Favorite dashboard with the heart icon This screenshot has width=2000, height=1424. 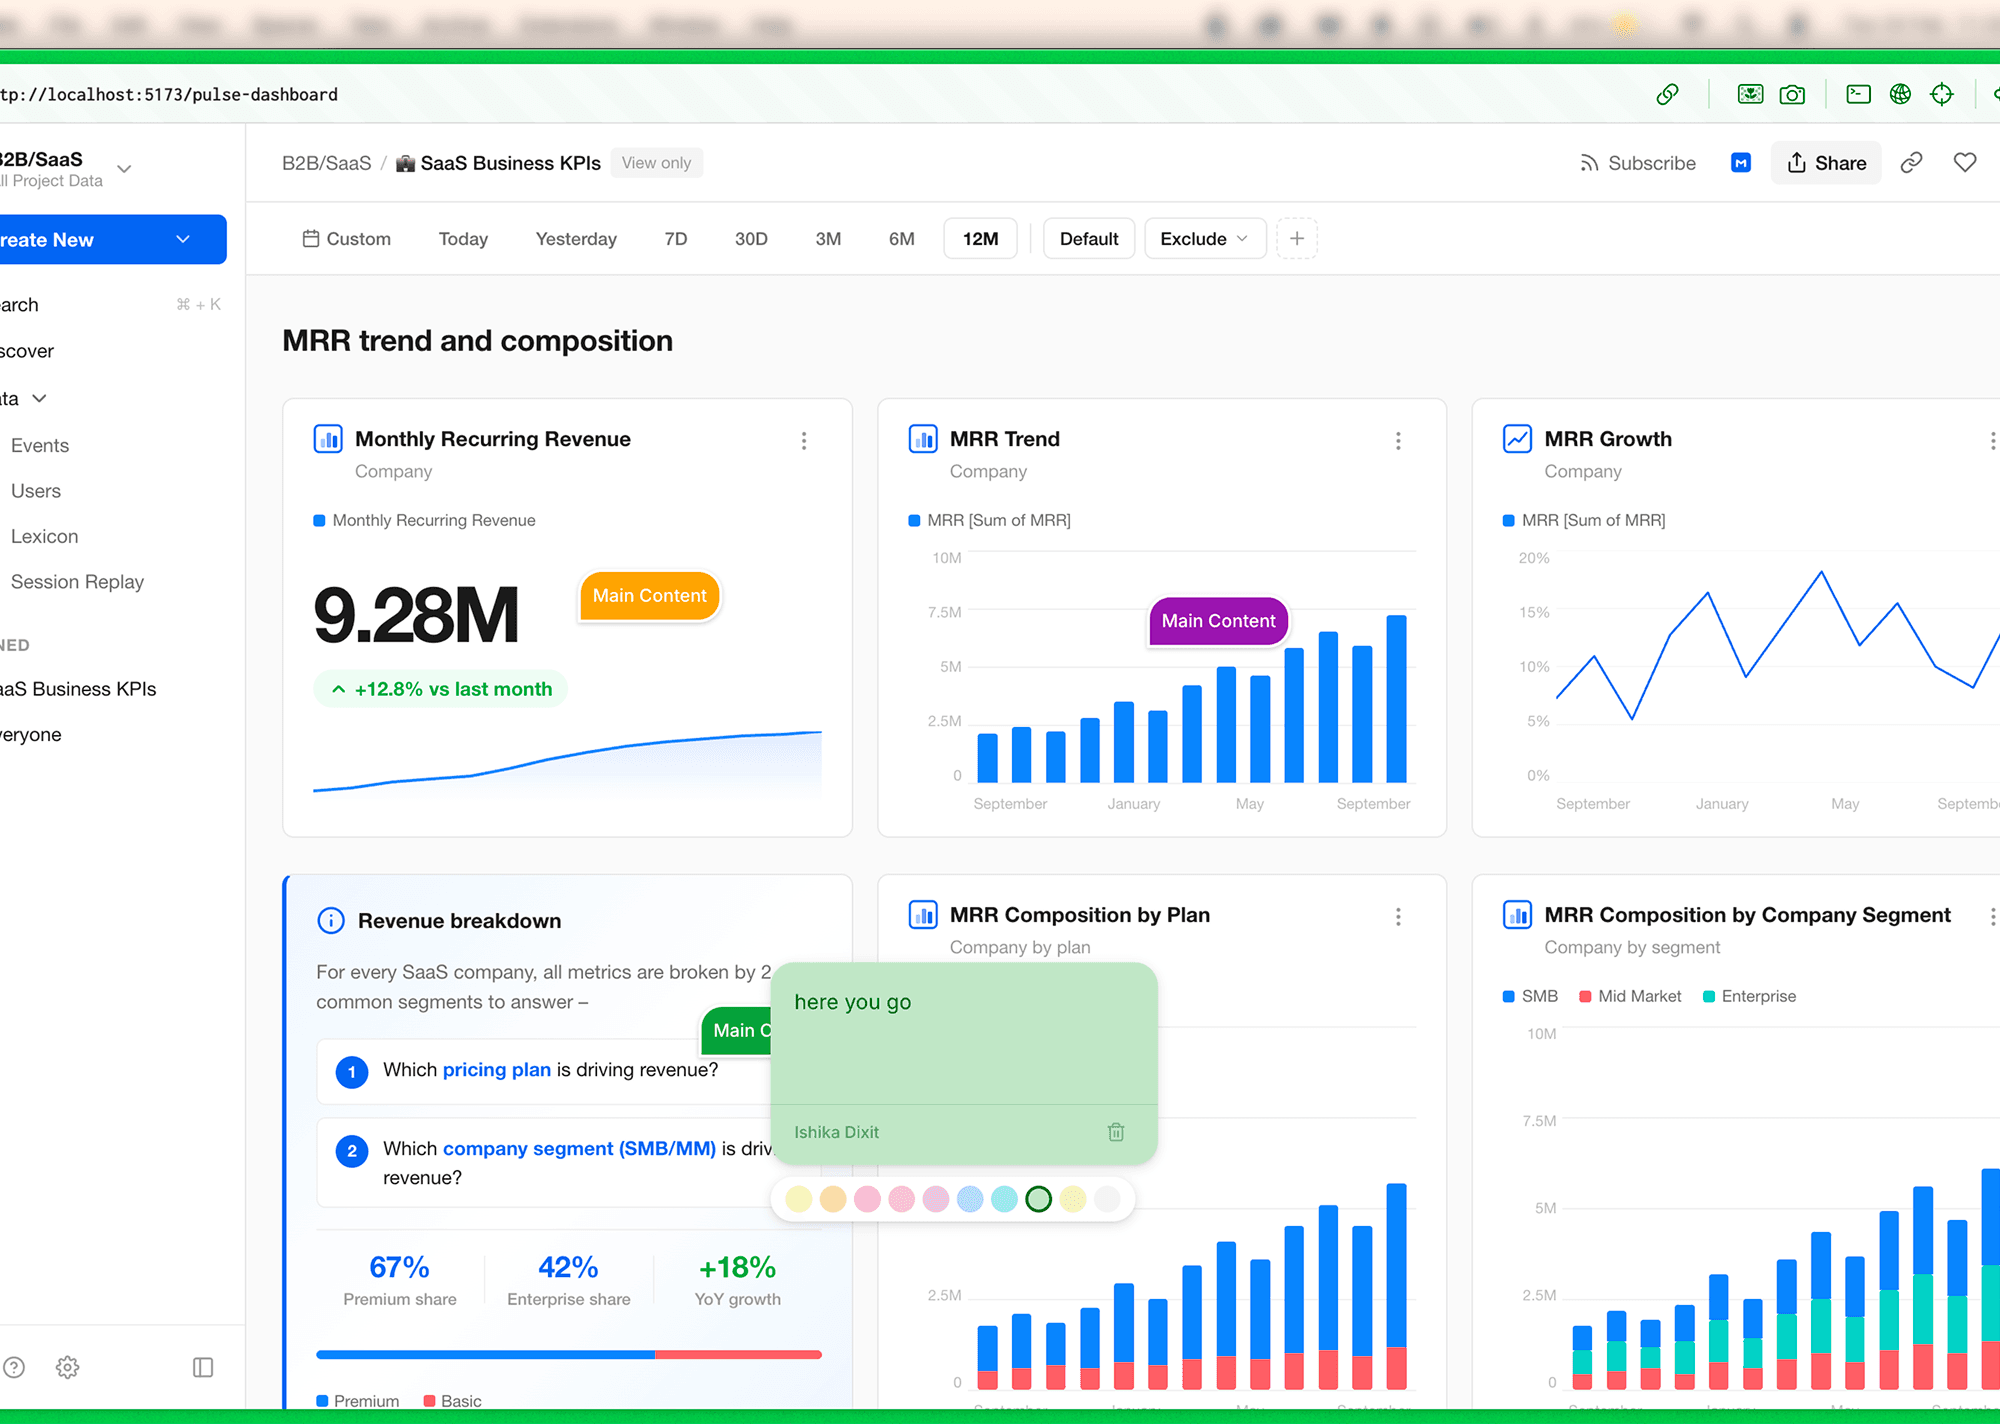[x=1965, y=162]
